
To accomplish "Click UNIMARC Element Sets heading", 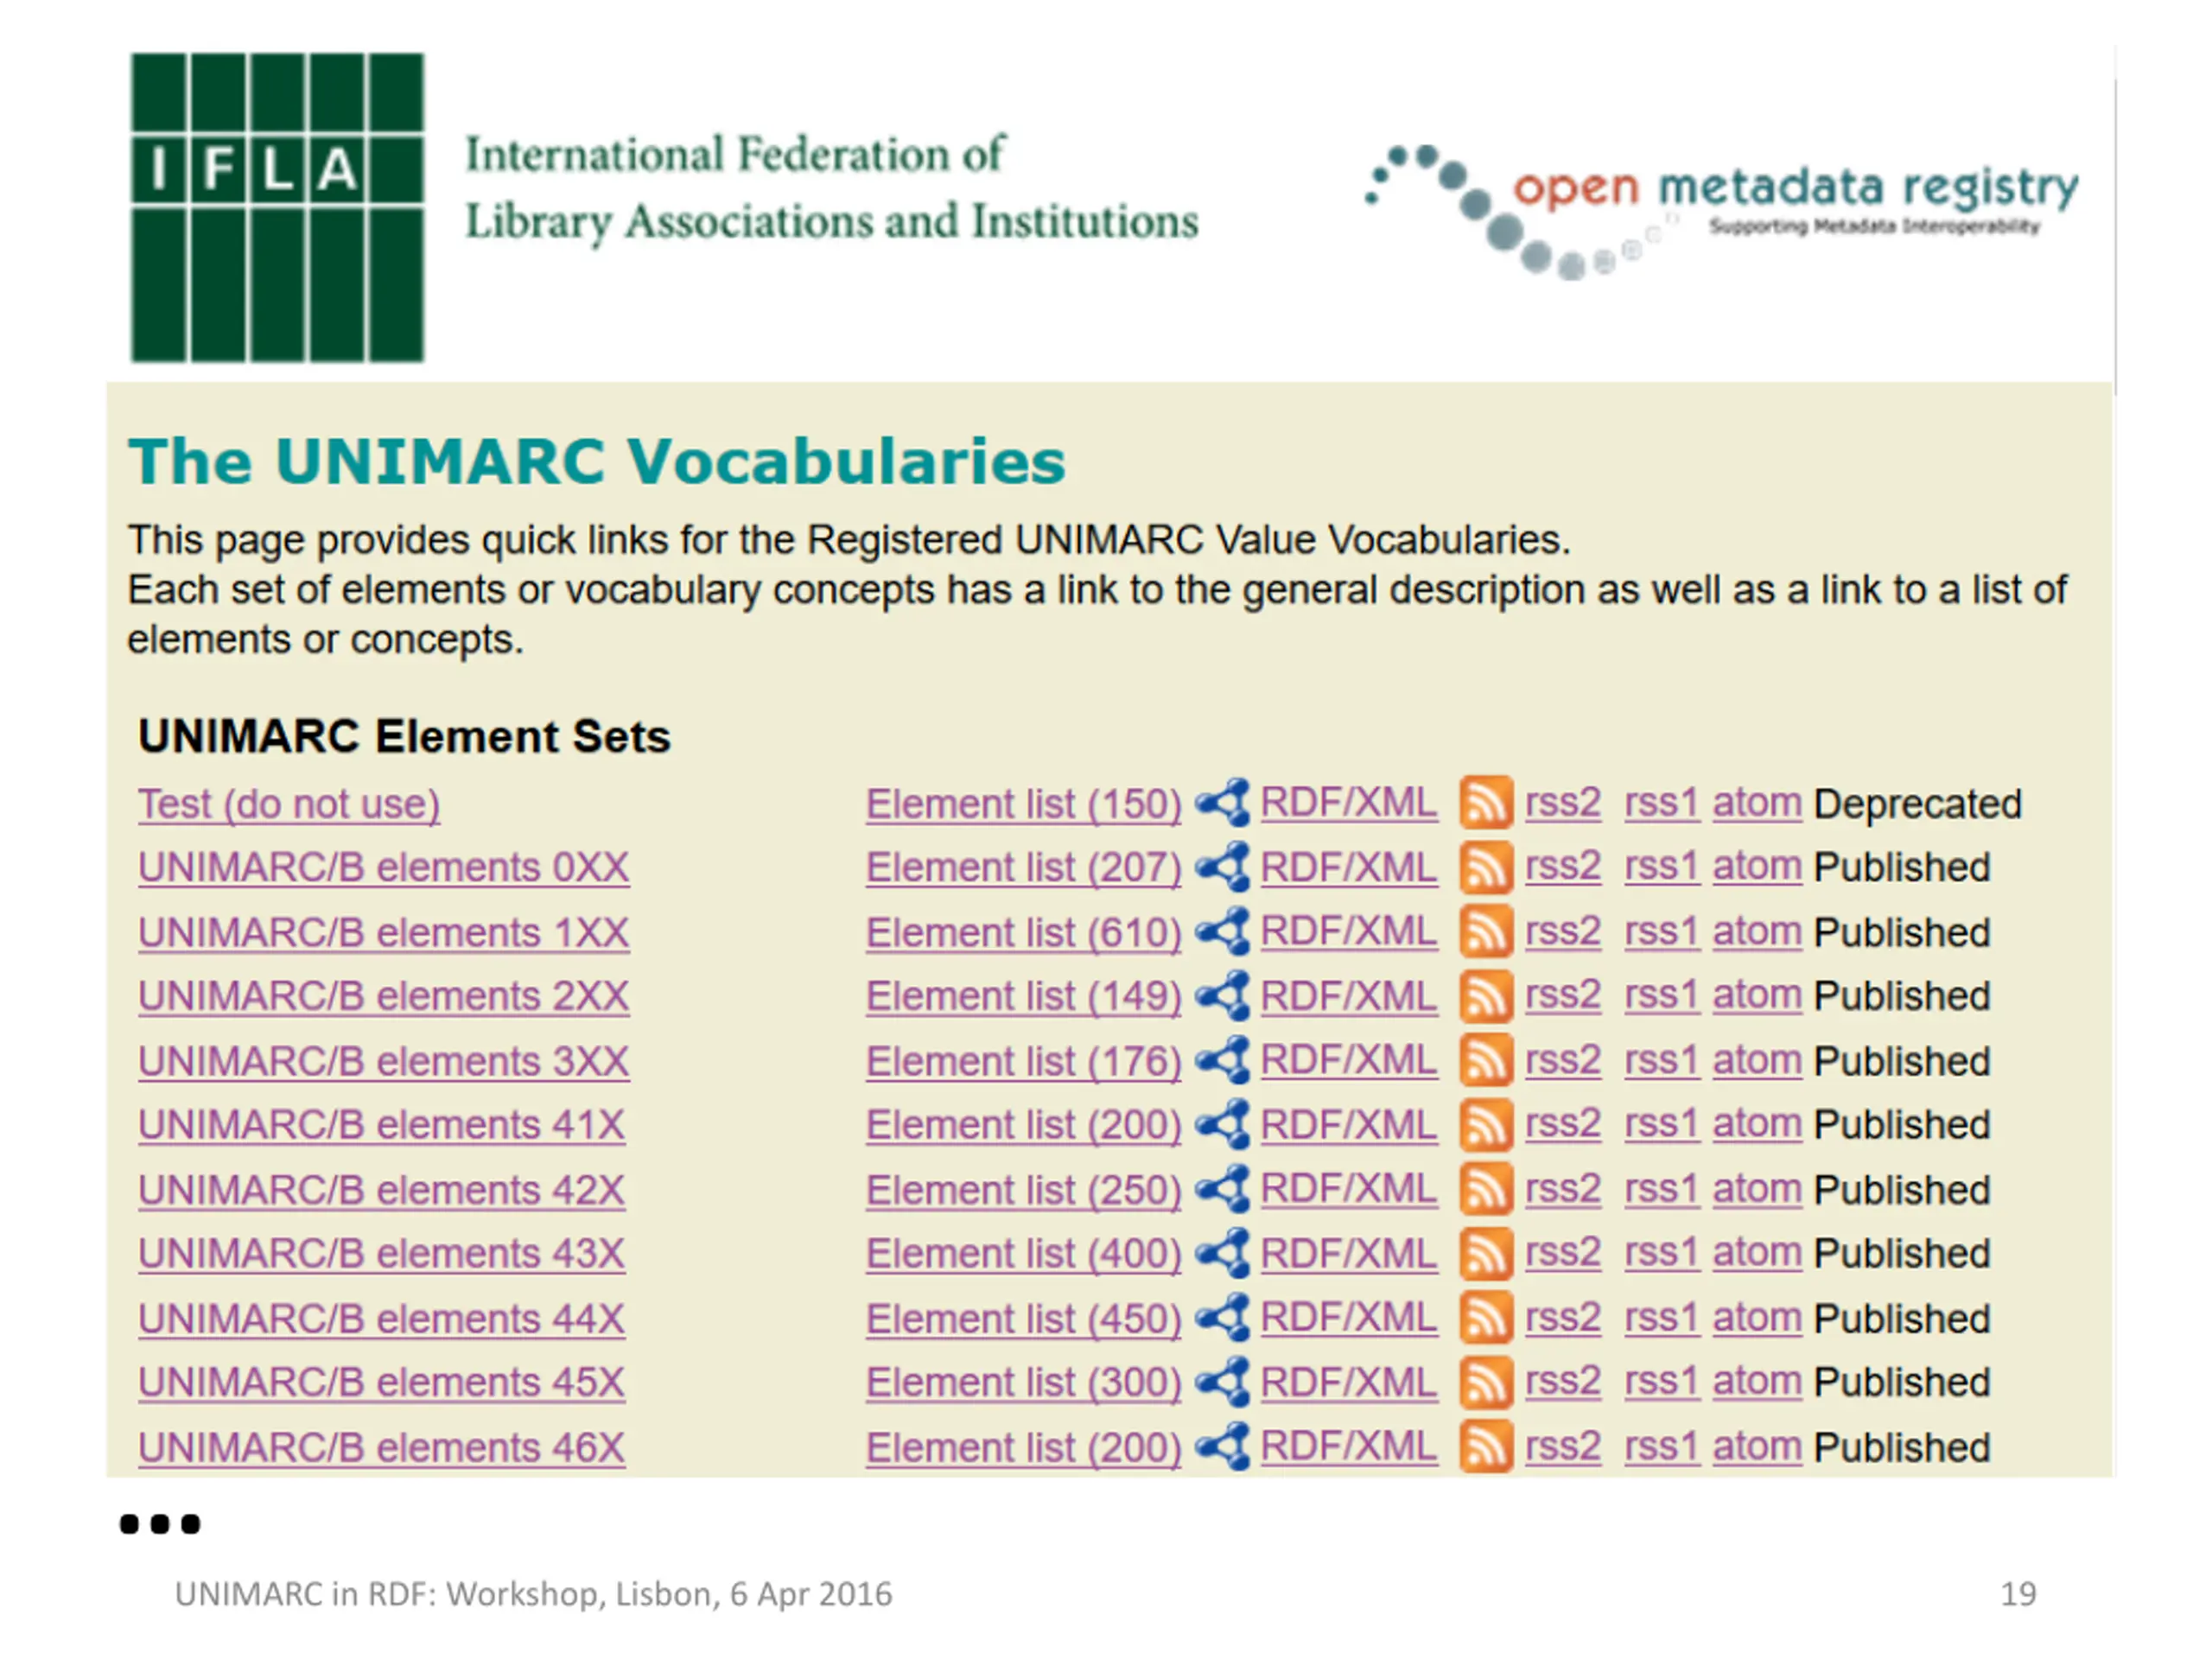I will click(x=404, y=736).
